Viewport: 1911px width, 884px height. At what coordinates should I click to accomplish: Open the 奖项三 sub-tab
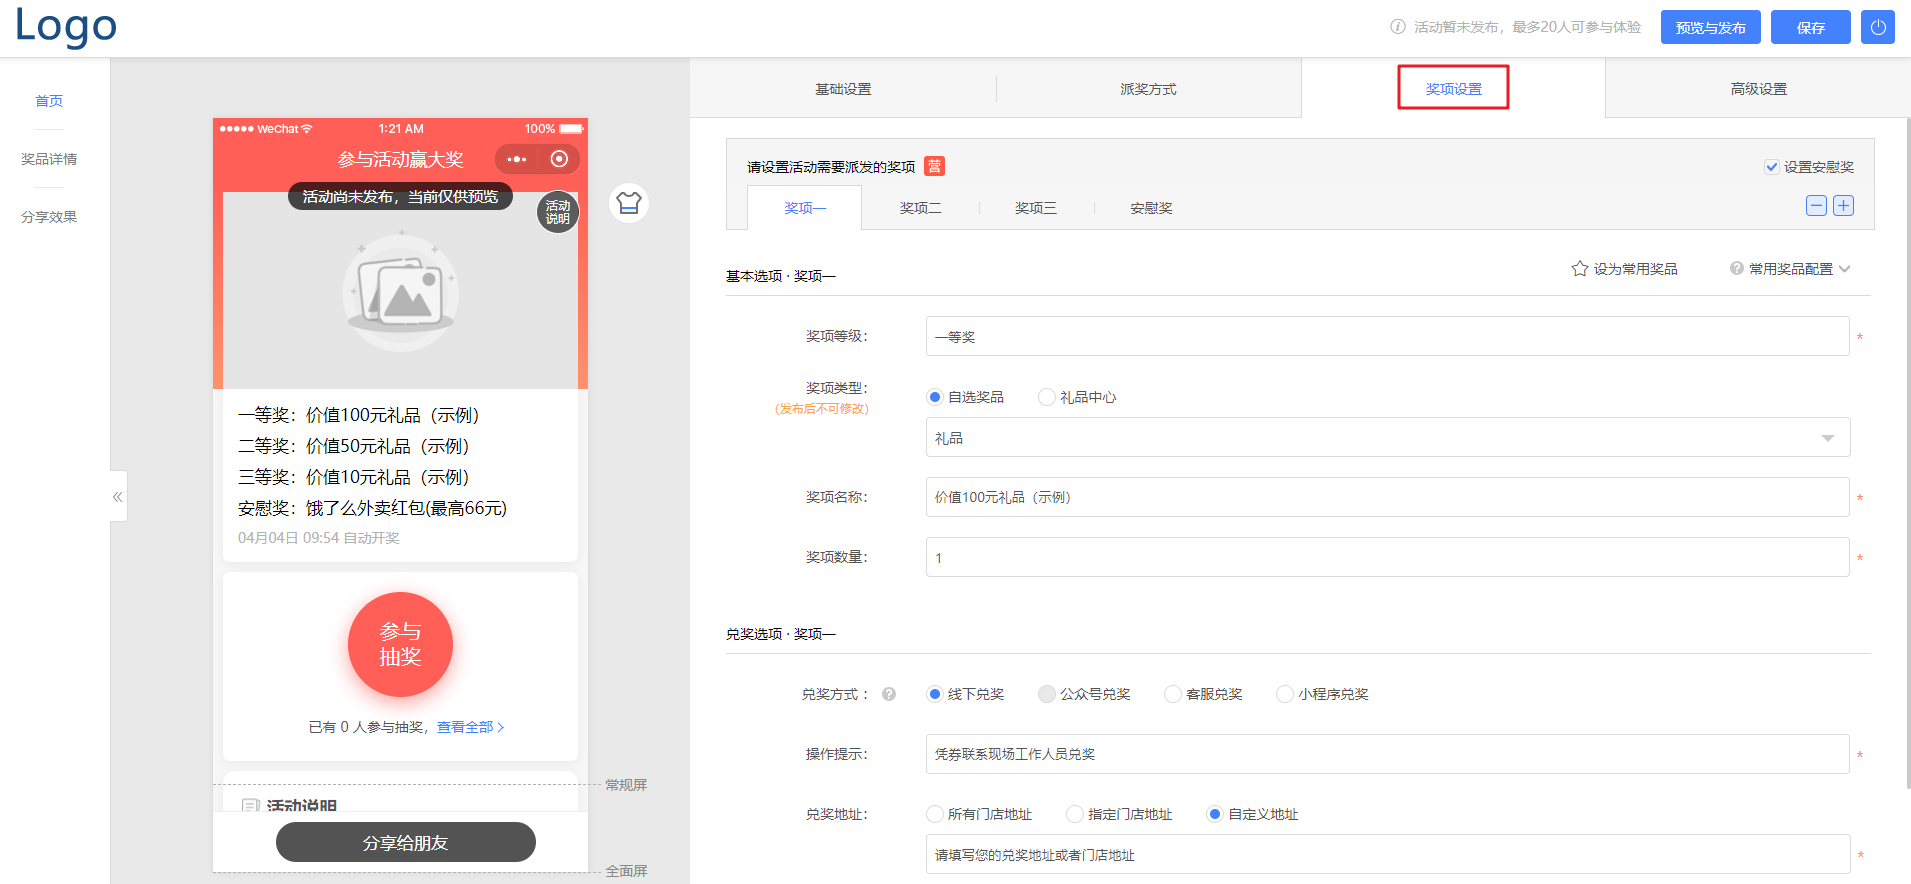[x=1036, y=208]
